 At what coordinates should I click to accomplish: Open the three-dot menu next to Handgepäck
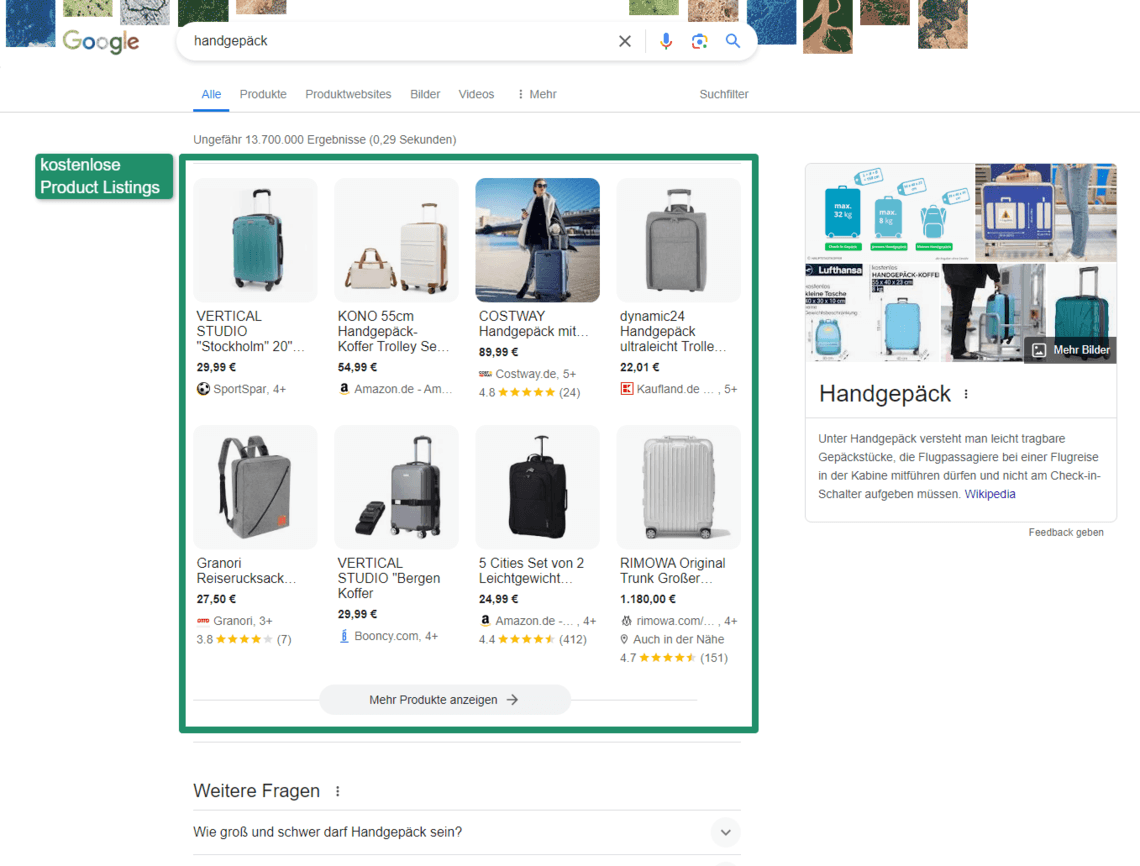pos(966,394)
